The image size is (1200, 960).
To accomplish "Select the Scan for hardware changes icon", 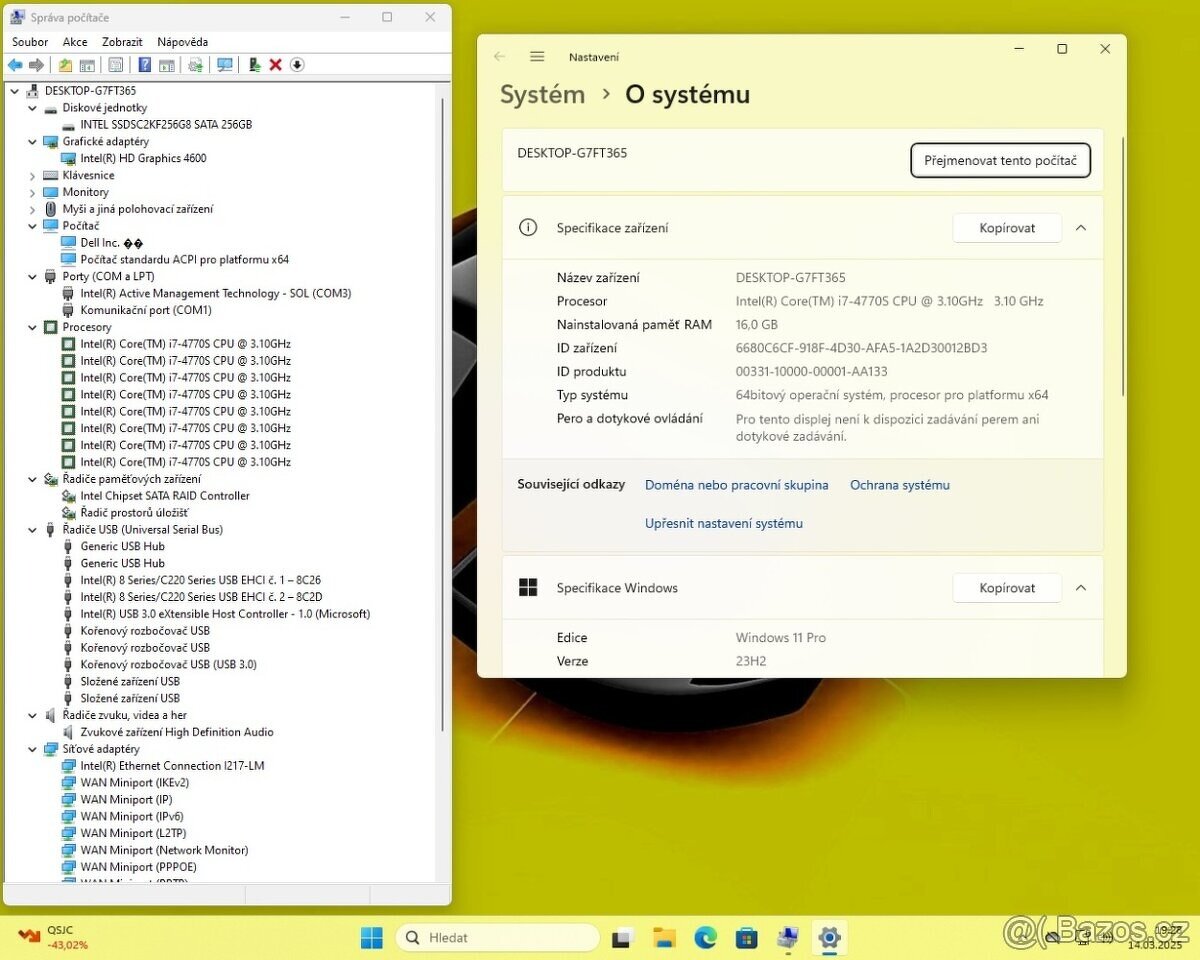I will (196, 64).
